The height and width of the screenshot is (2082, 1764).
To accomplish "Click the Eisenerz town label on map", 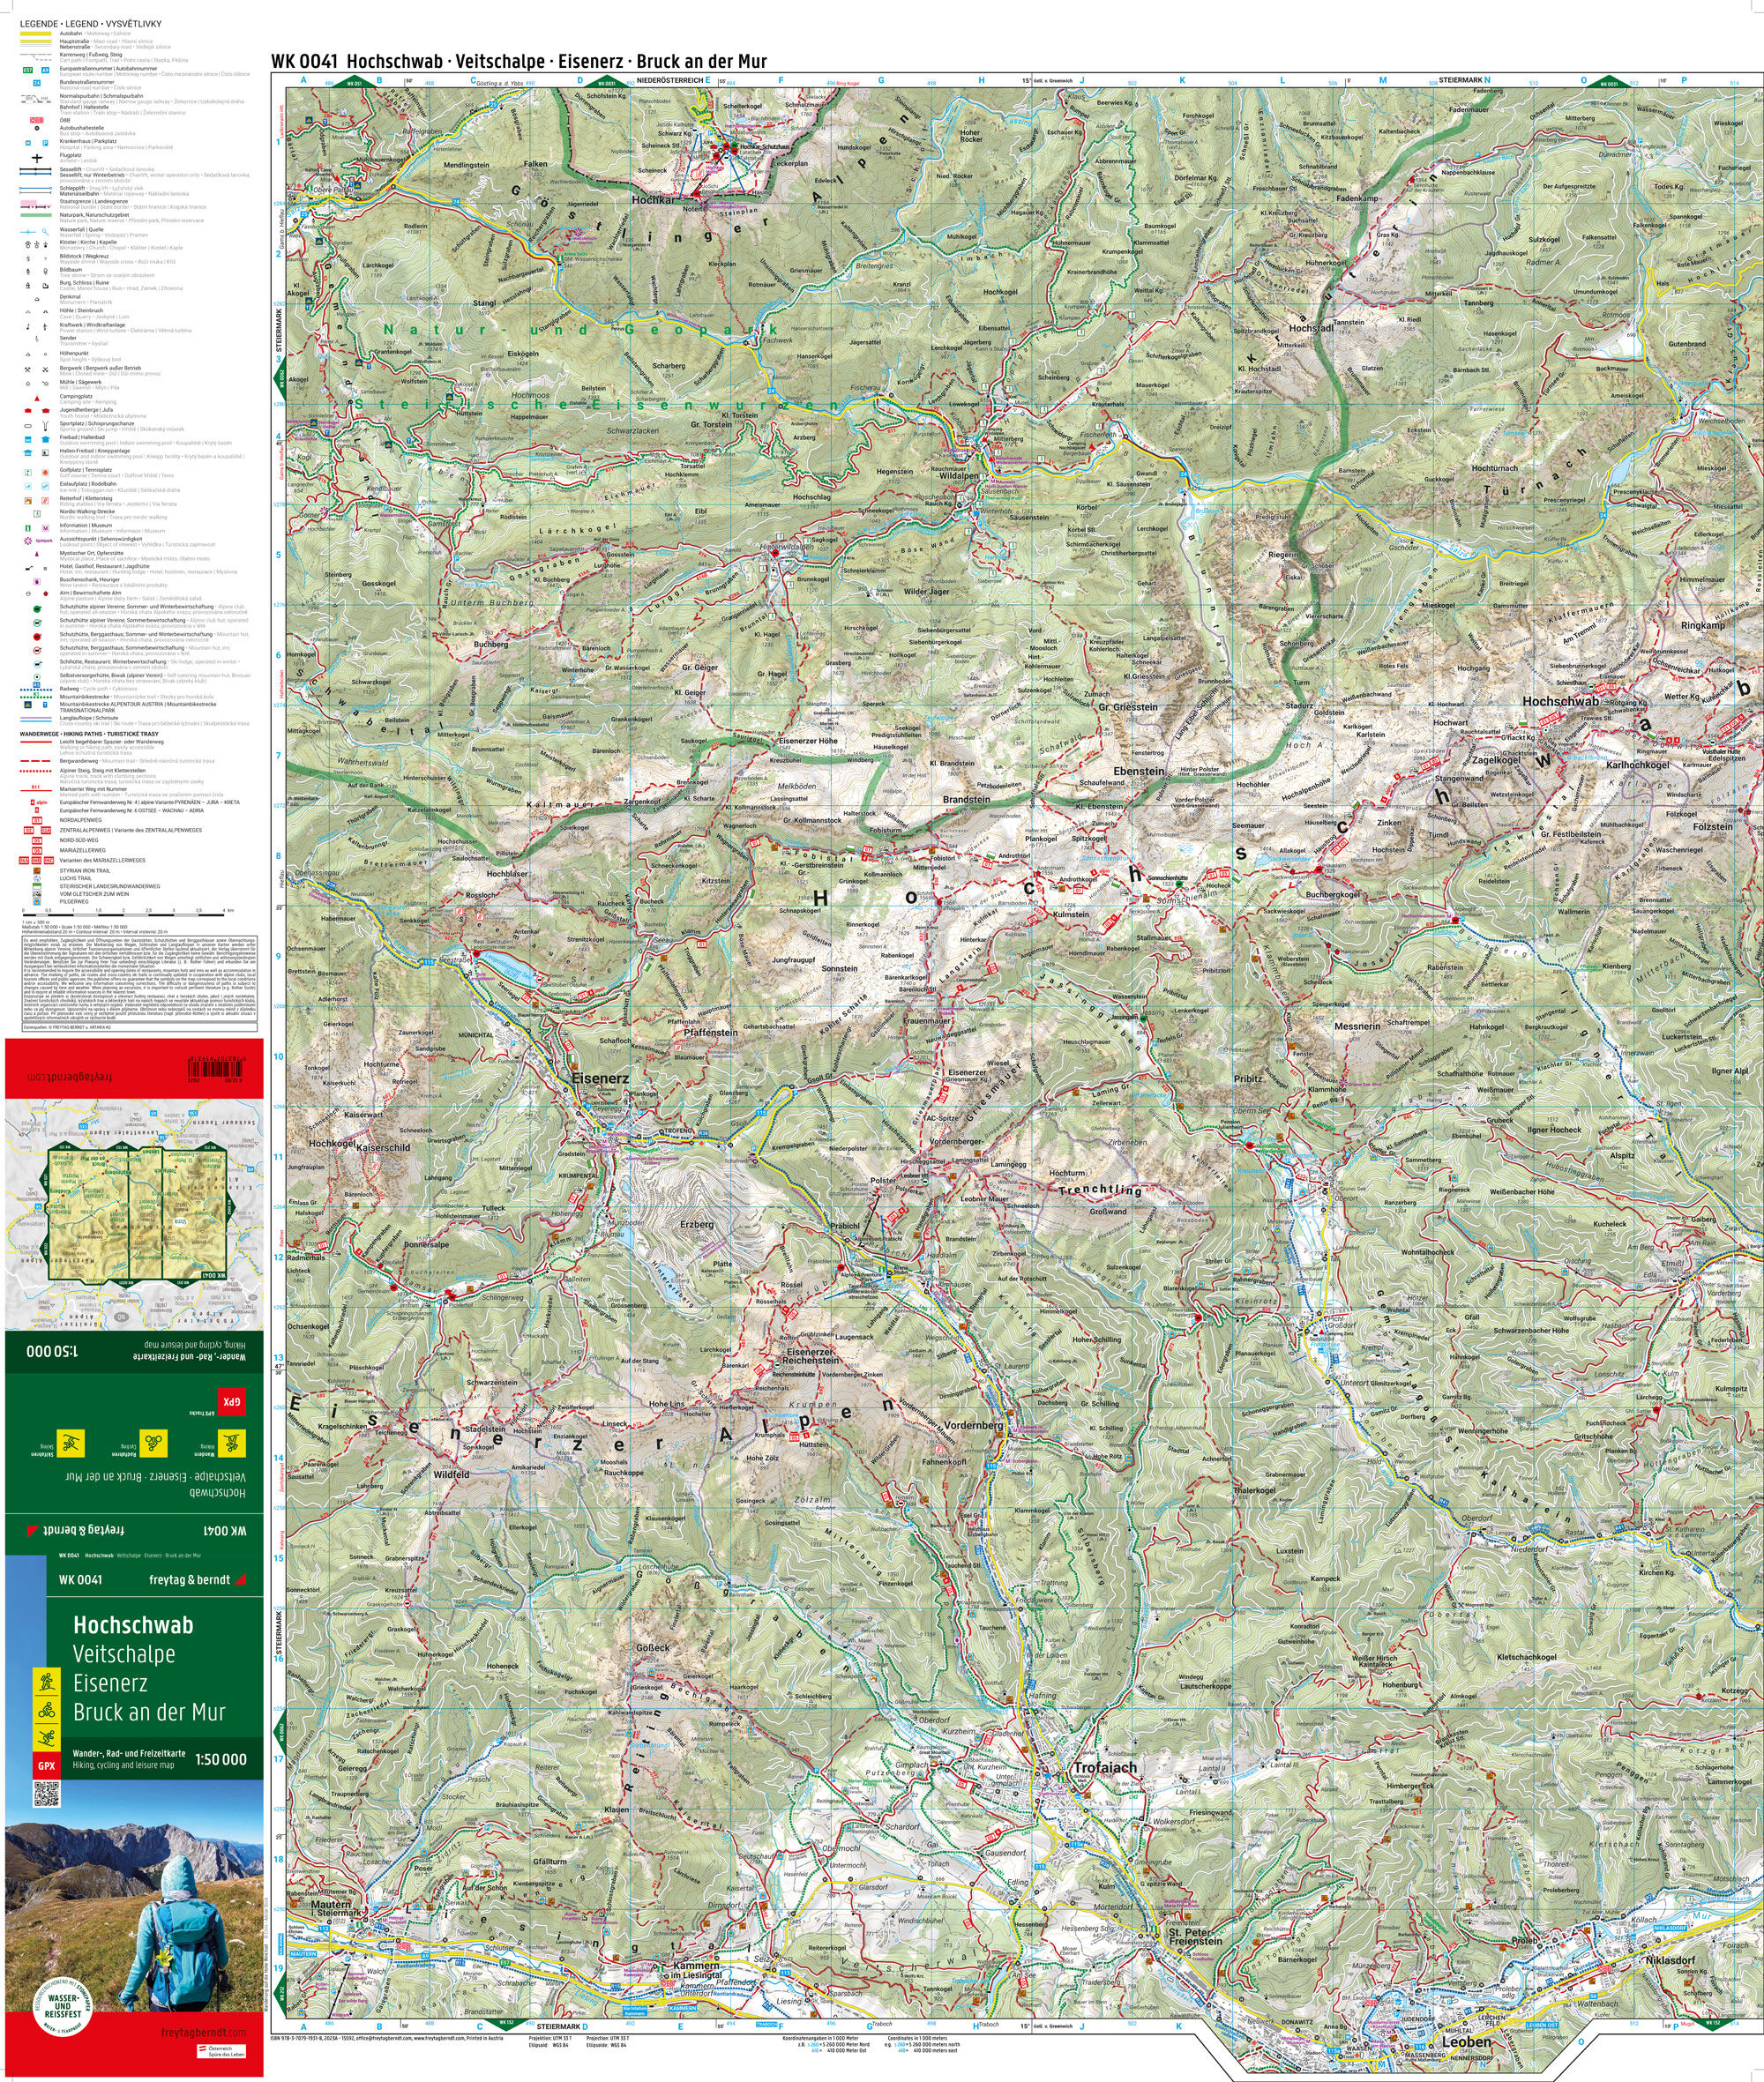I will (x=600, y=1079).
